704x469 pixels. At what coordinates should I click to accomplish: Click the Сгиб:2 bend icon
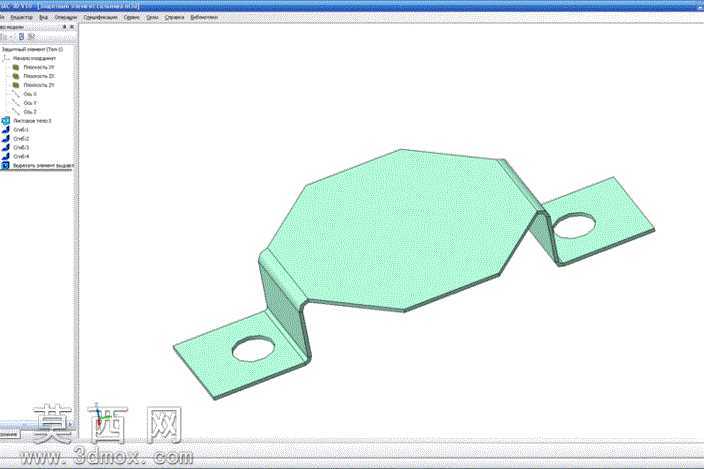coord(6,139)
